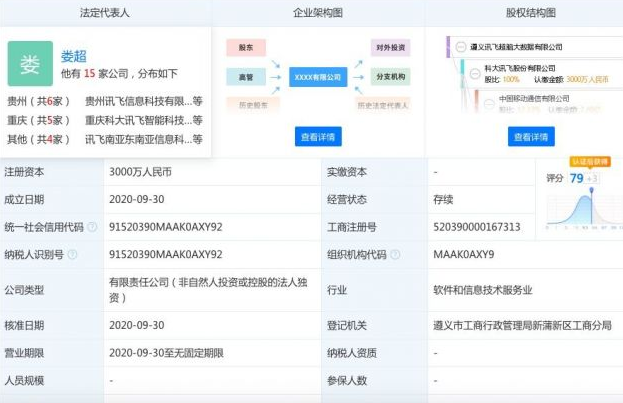The image size is (623, 403).
Task: Click the 认证低获得 orange badge
Action: (x=590, y=161)
